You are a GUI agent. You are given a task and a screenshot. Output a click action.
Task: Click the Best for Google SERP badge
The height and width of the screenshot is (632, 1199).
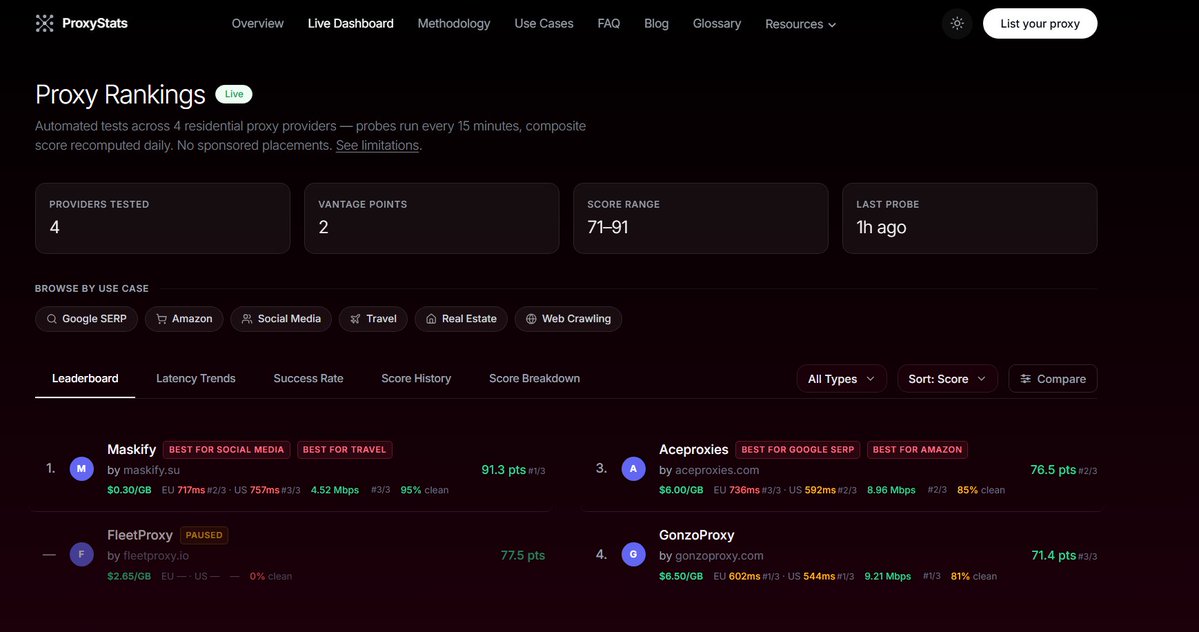[798, 449]
